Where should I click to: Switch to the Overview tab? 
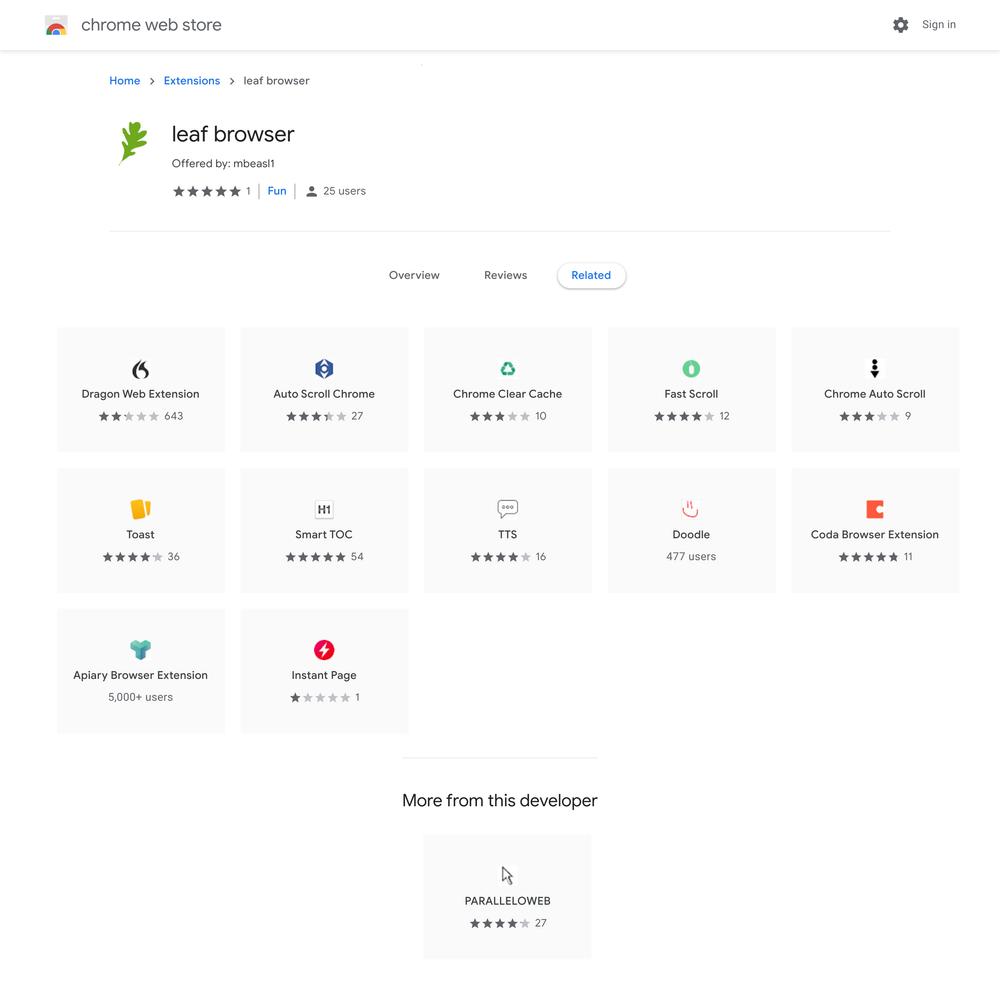click(x=414, y=275)
